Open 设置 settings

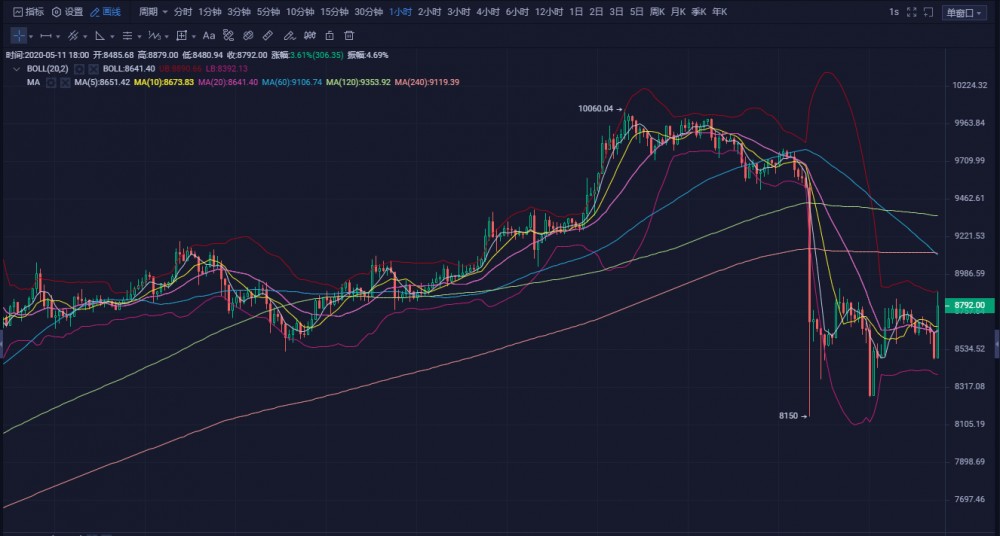pyautogui.click(x=68, y=12)
